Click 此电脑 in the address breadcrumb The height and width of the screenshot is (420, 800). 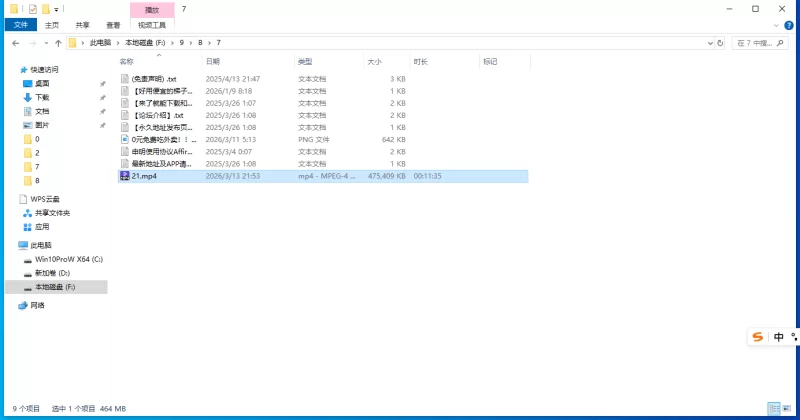(102, 43)
